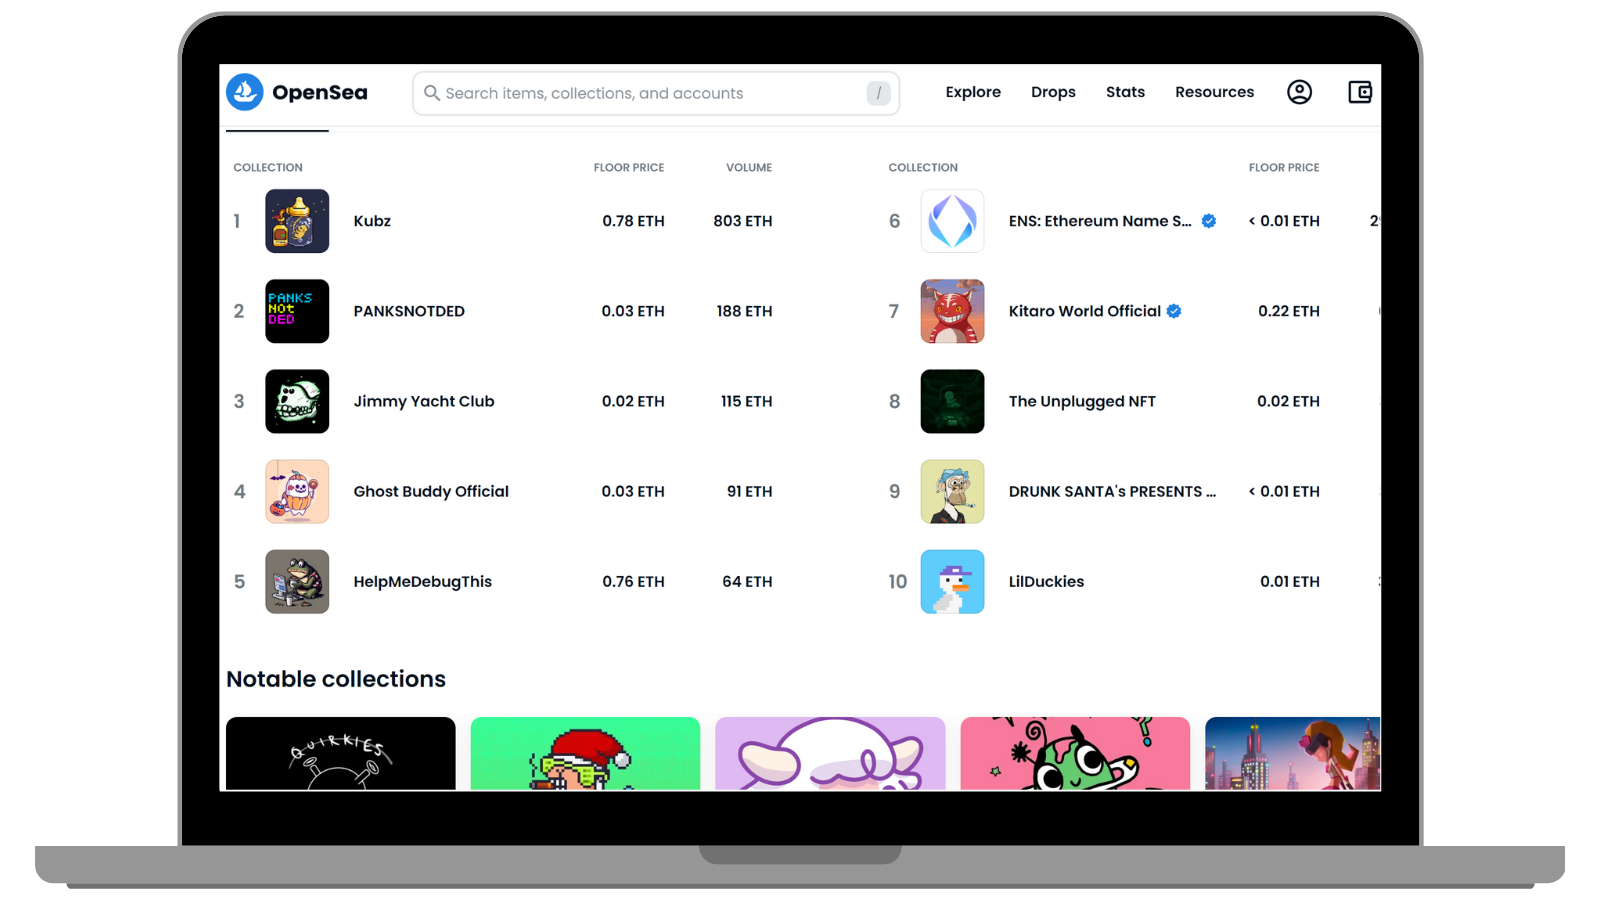Screen dimensions: 1600x900
Task: Open the account profile icon
Action: click(x=1299, y=92)
